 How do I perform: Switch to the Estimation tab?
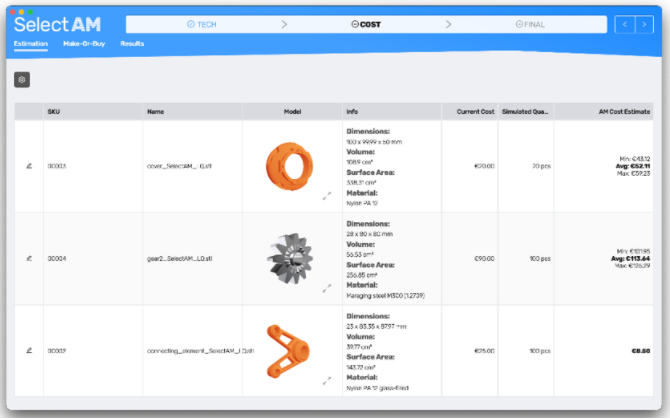(31, 44)
